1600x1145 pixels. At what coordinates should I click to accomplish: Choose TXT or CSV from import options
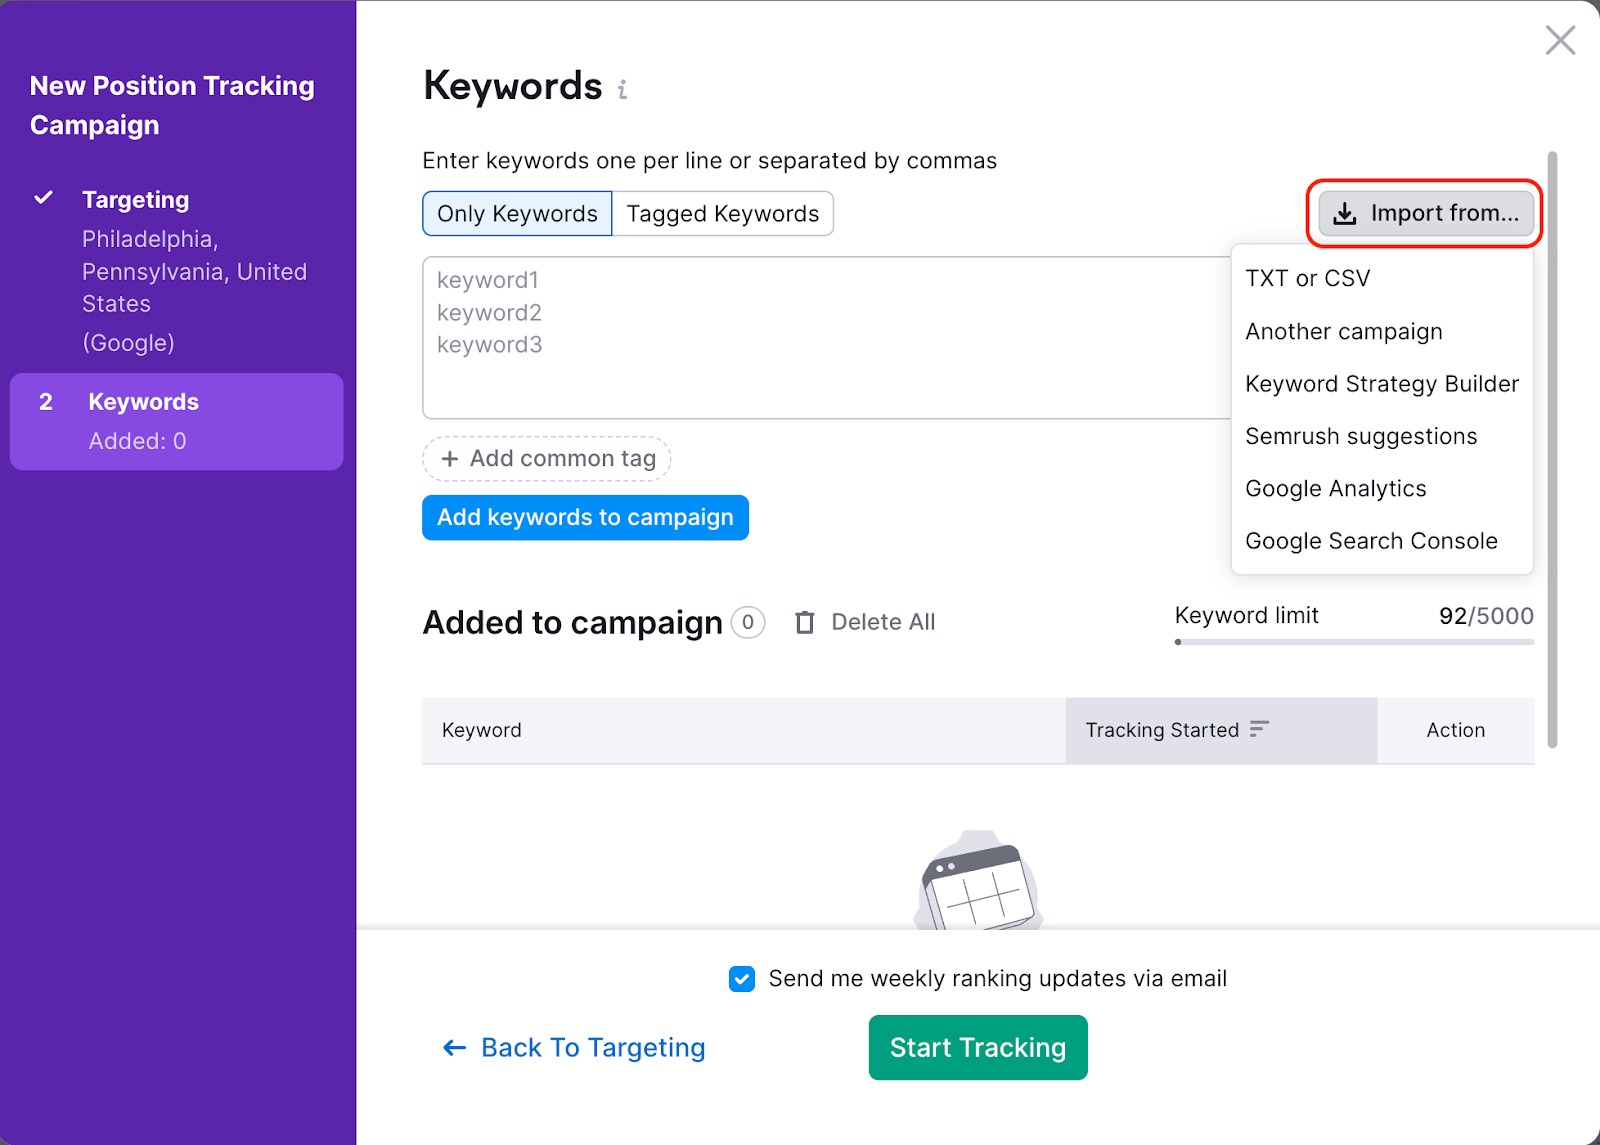(x=1307, y=278)
